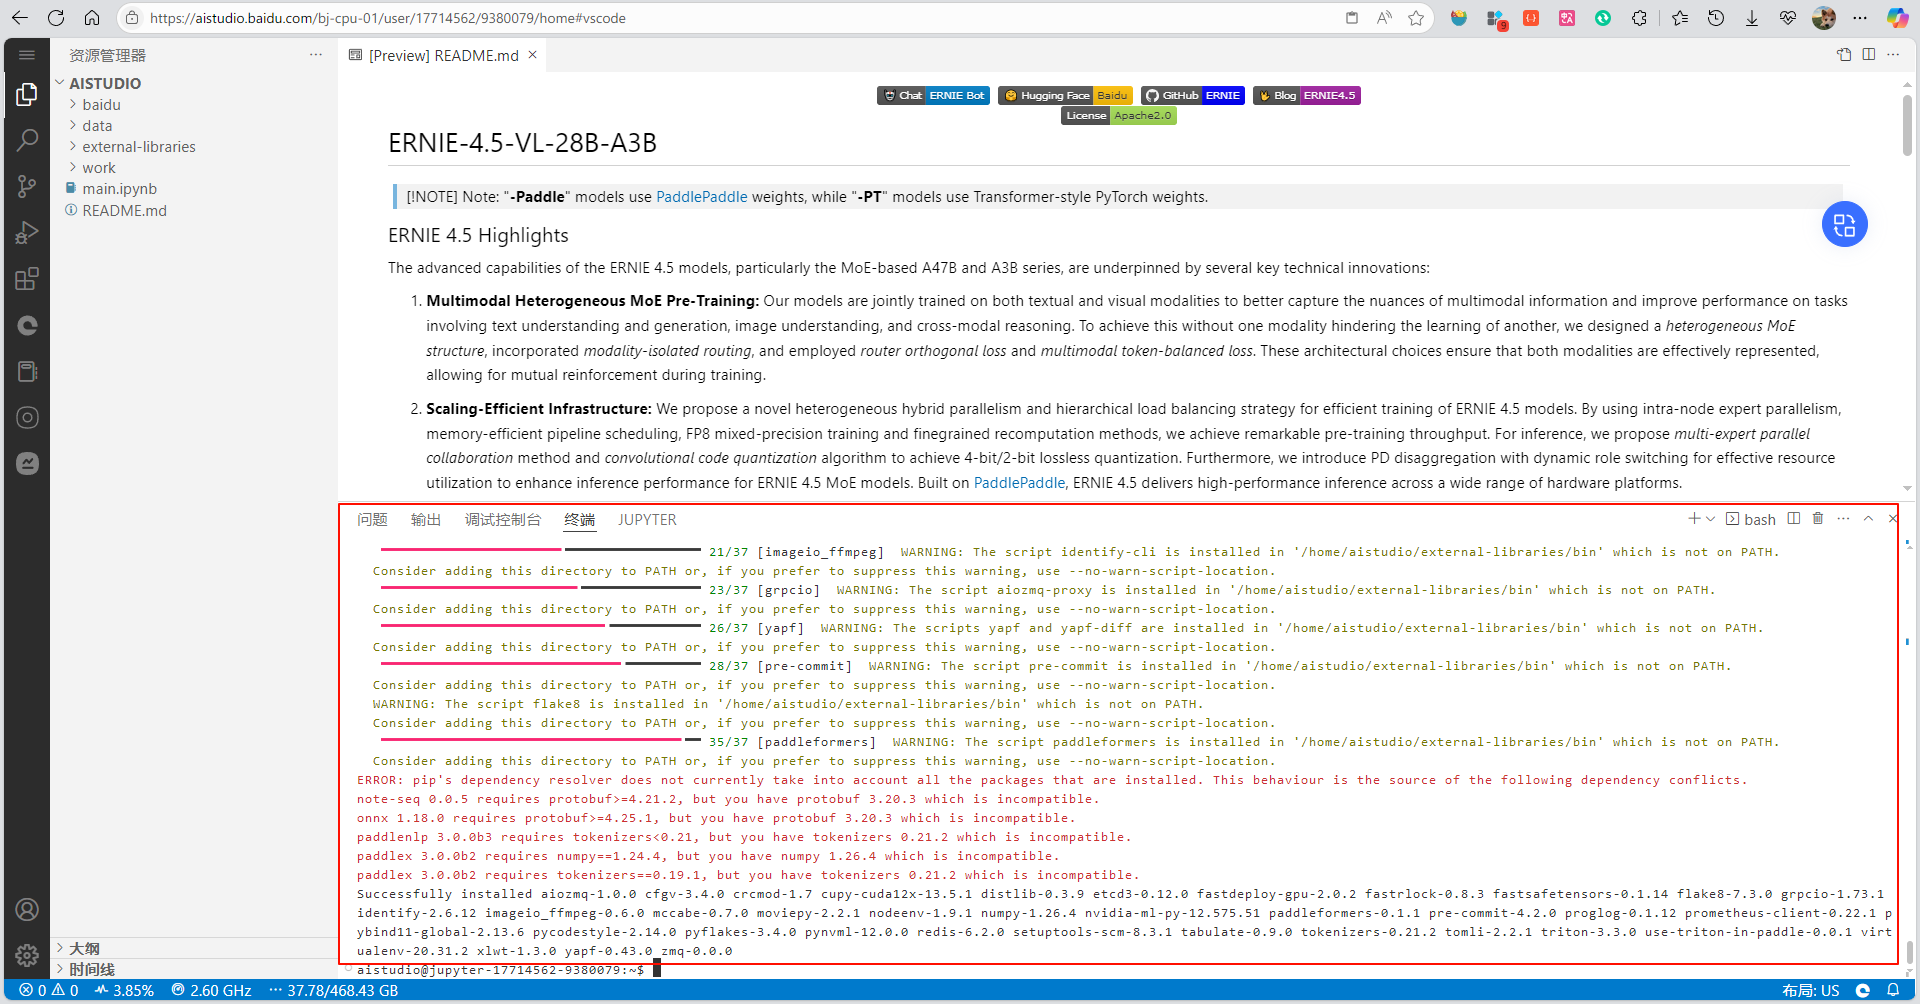1920x1004 pixels.
Task: Click the Hugging Face Baidu badge
Action: click(x=1065, y=95)
